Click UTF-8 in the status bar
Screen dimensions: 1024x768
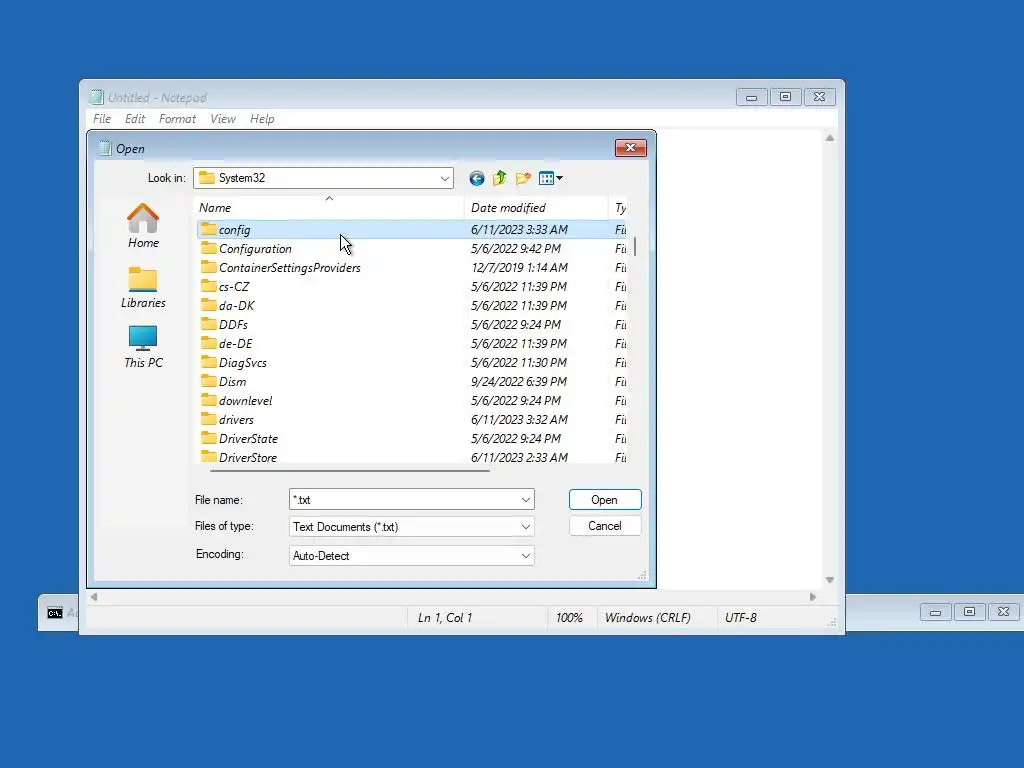pos(741,618)
